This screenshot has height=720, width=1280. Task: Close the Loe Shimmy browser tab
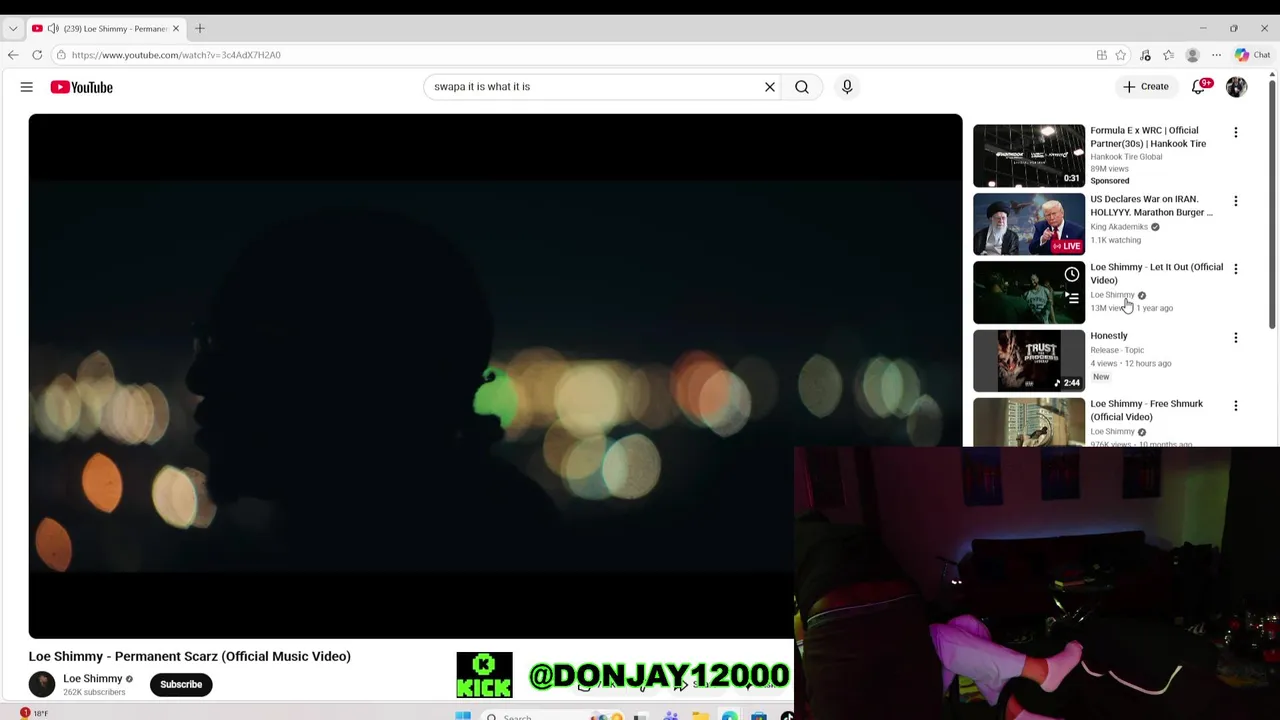point(176,28)
